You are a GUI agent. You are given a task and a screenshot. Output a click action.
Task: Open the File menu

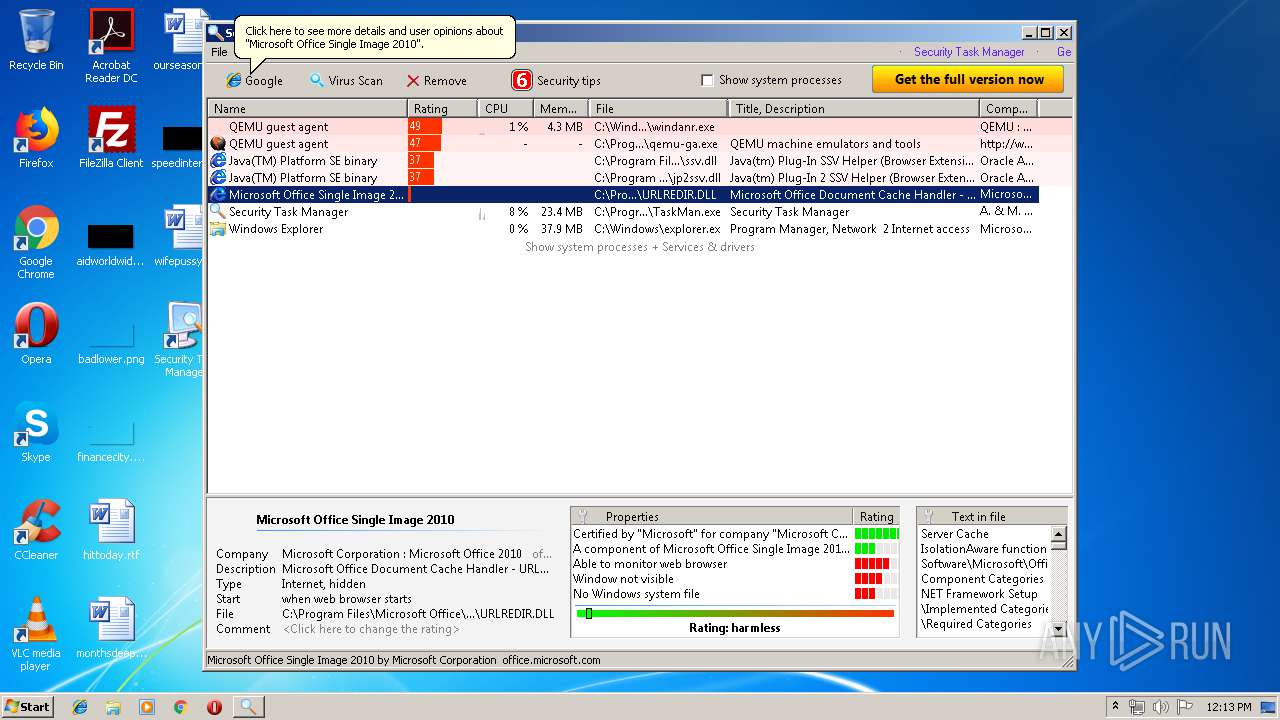point(219,52)
